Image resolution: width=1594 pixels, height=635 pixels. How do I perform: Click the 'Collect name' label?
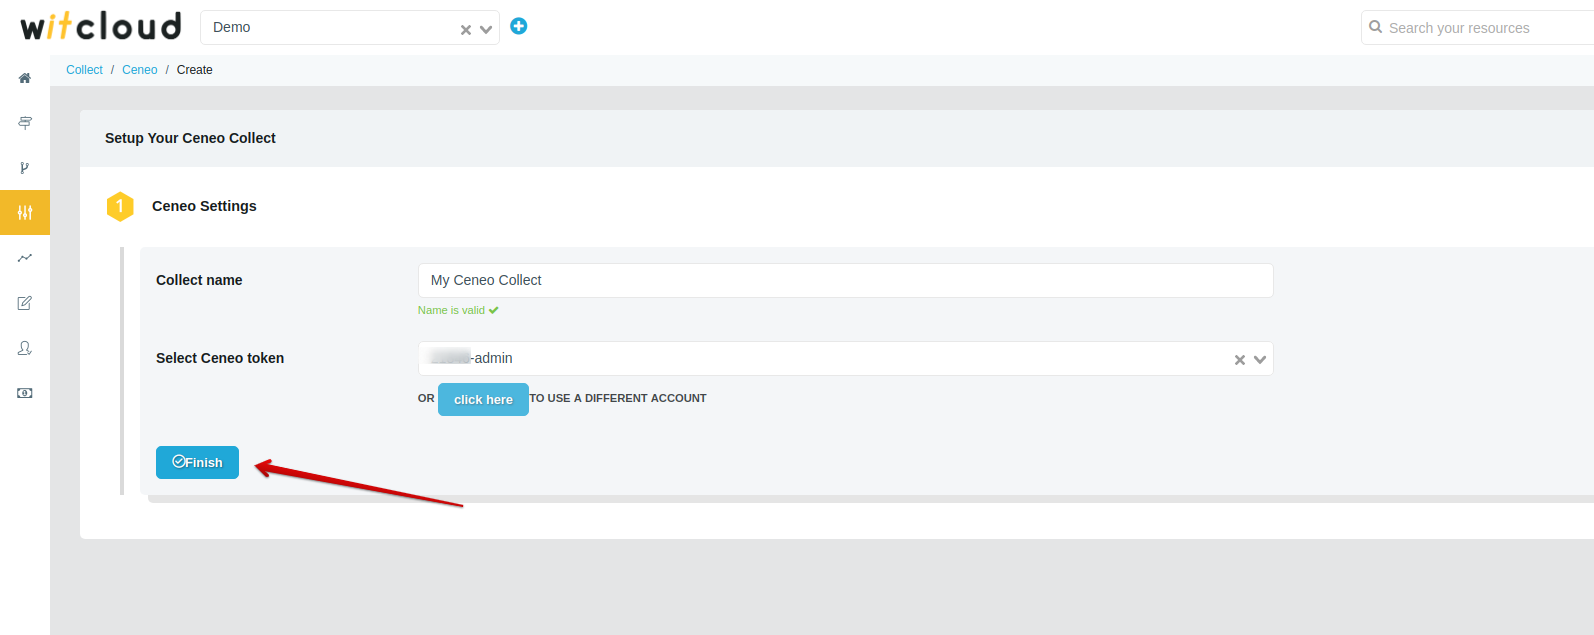199,280
